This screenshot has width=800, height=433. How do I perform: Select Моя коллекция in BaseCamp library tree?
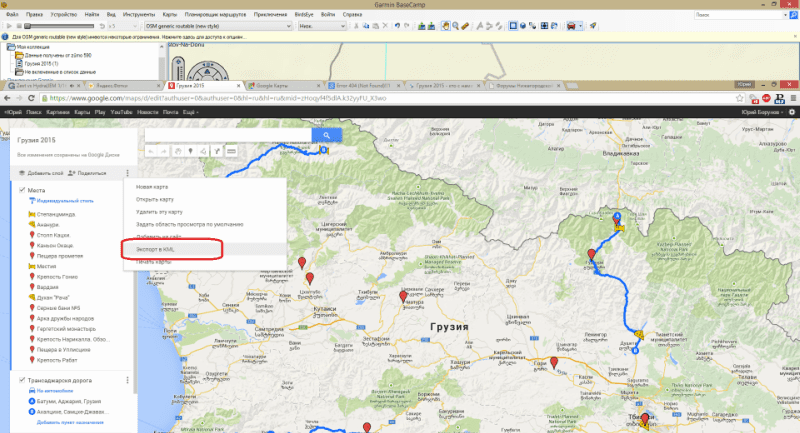(33, 47)
